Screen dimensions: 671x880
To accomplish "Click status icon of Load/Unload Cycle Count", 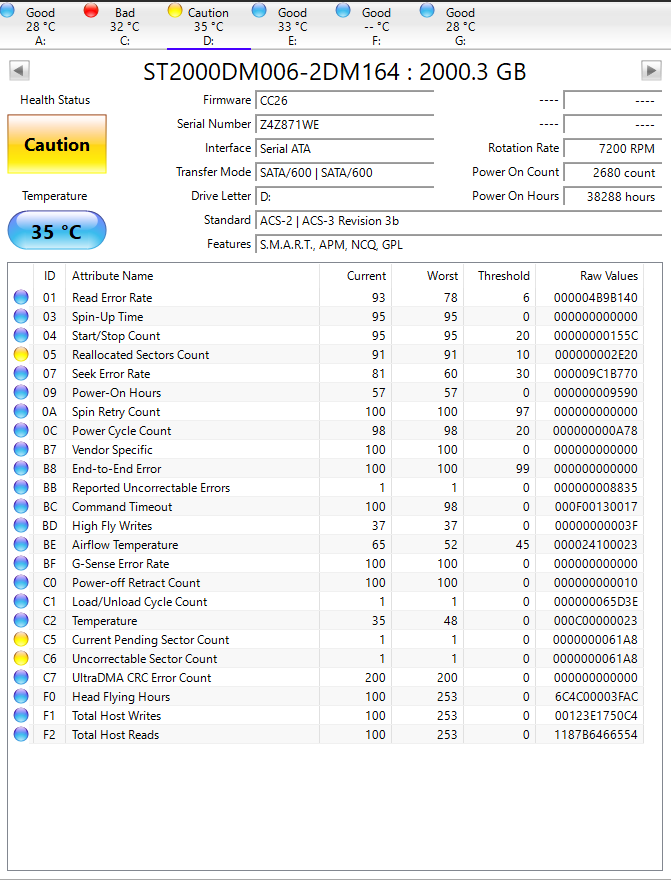I will 21,602.
